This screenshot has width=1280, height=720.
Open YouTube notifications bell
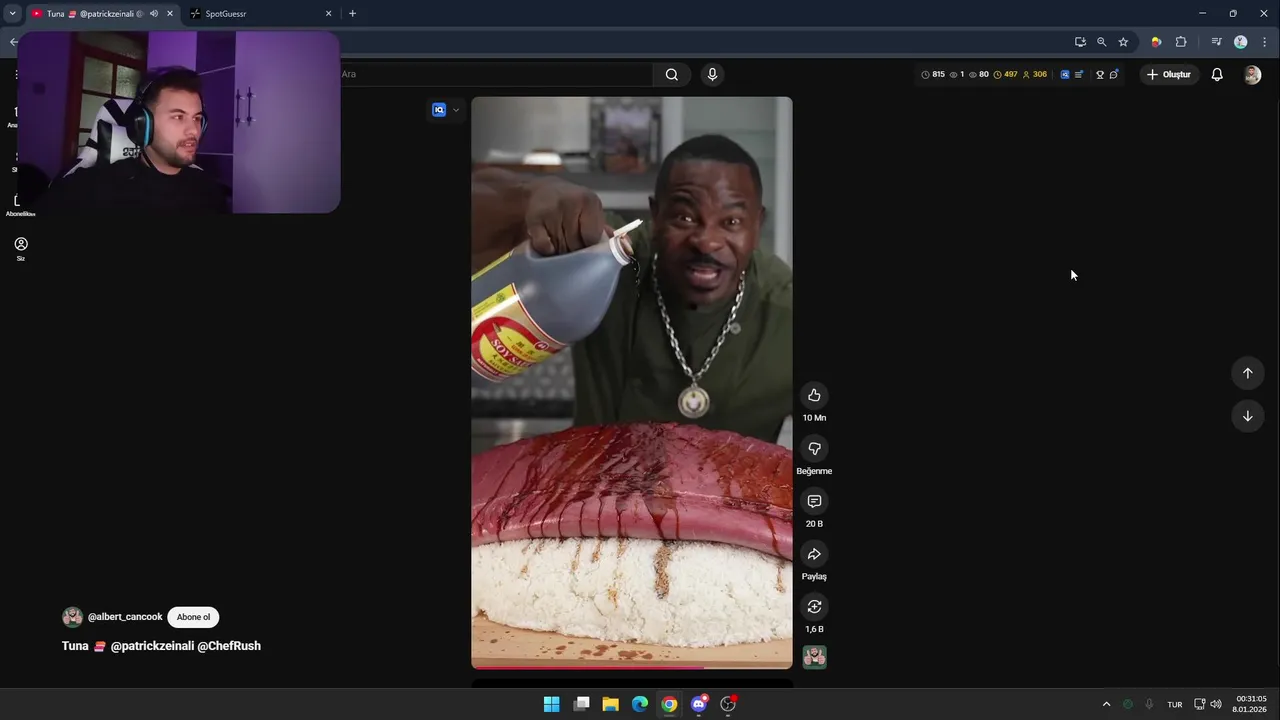[x=1217, y=74]
